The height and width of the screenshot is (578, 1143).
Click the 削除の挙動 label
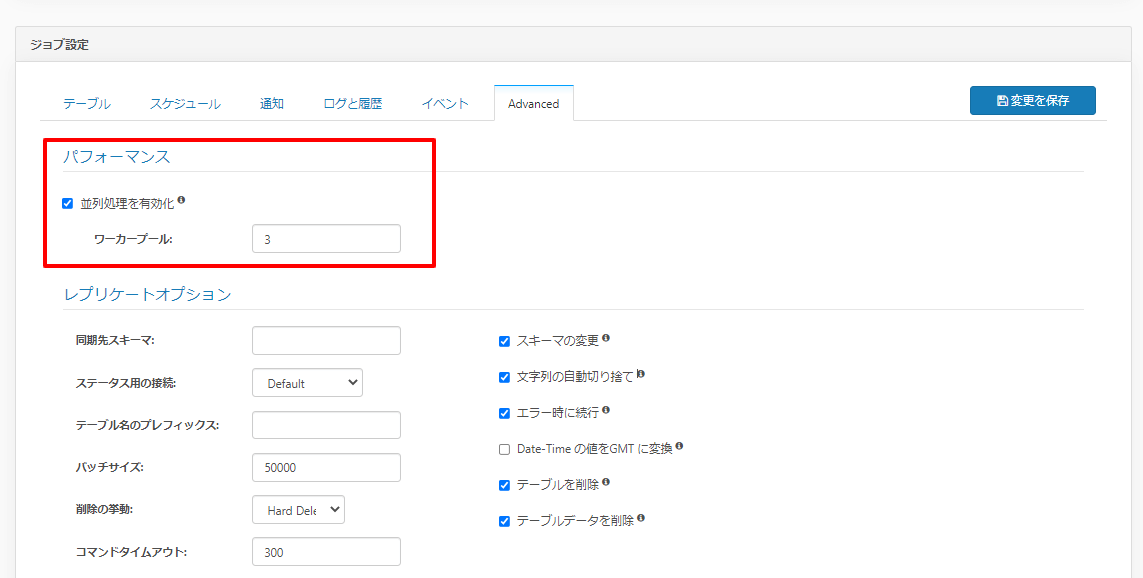pyautogui.click(x=104, y=509)
